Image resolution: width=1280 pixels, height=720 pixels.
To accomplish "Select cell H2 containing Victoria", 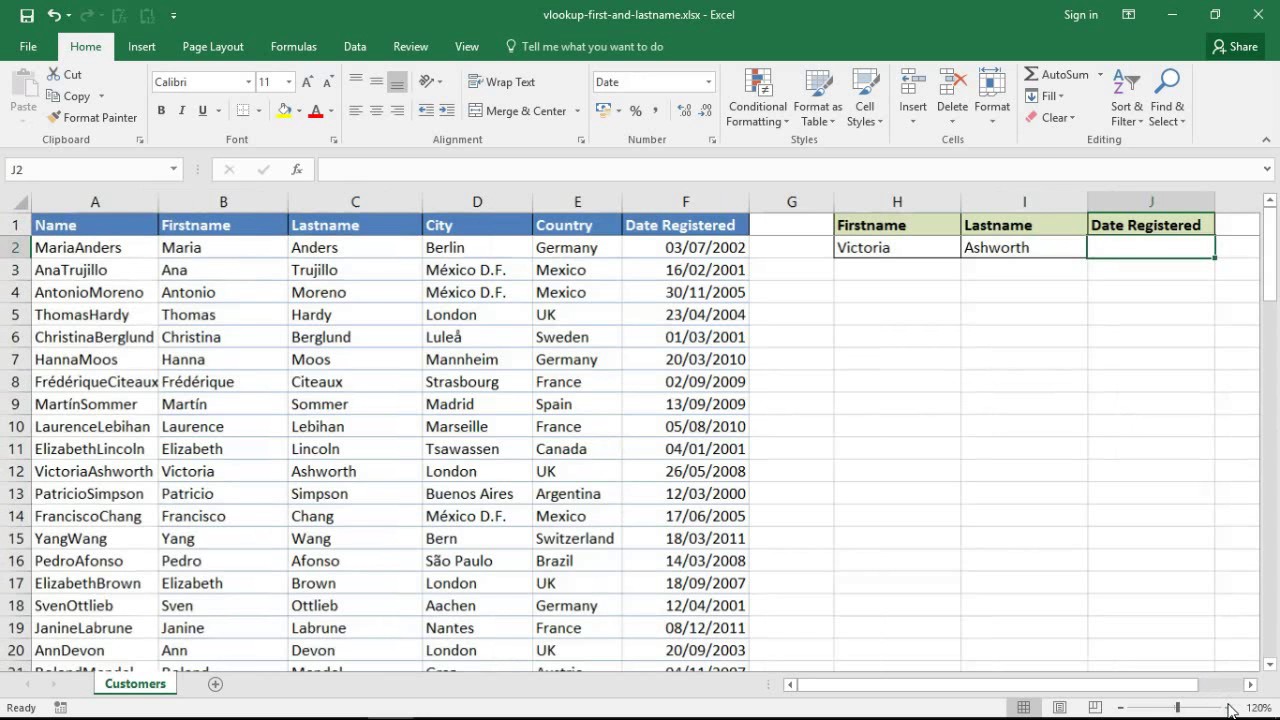I will click(x=896, y=248).
